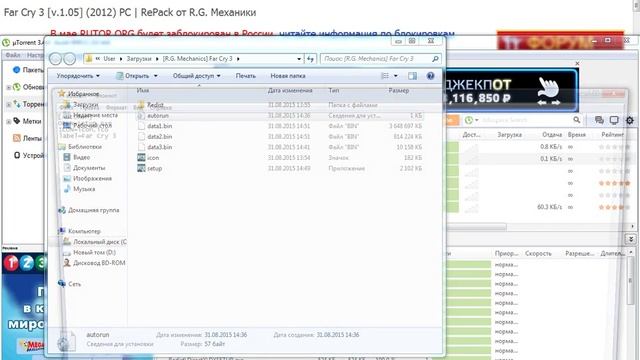Expand Торрент node in uTorrent sidebar
This screenshot has width=640, height=360.
(9, 105)
